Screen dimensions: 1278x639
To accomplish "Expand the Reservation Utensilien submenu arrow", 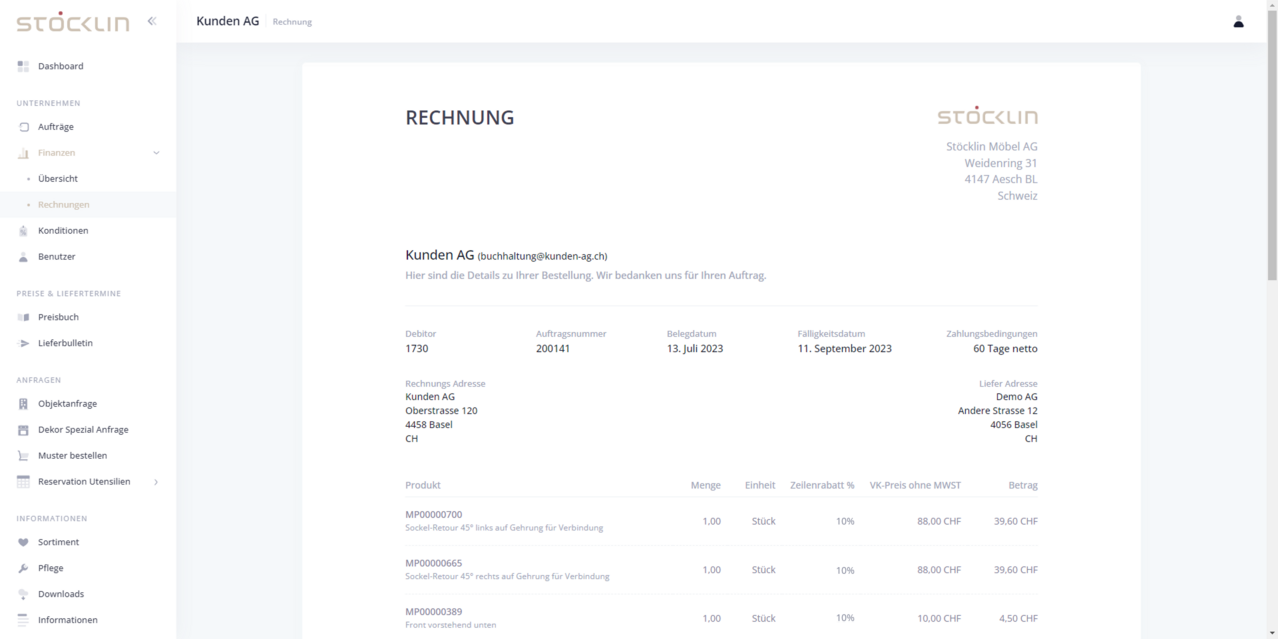I will [x=156, y=482].
